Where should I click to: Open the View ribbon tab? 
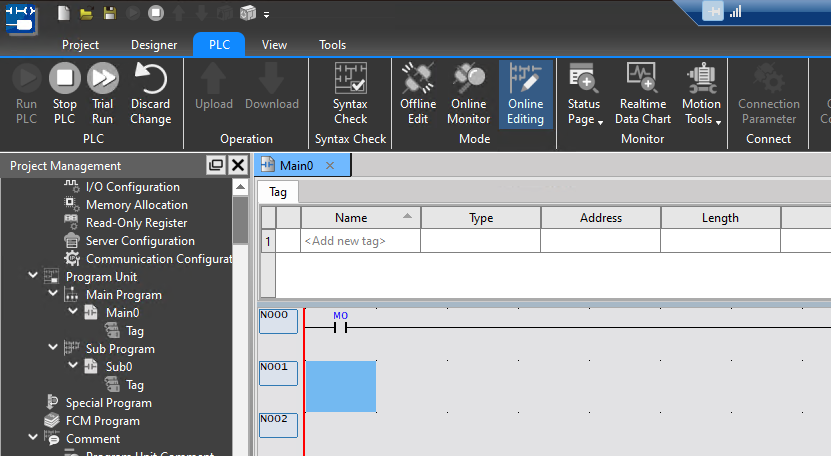(274, 45)
